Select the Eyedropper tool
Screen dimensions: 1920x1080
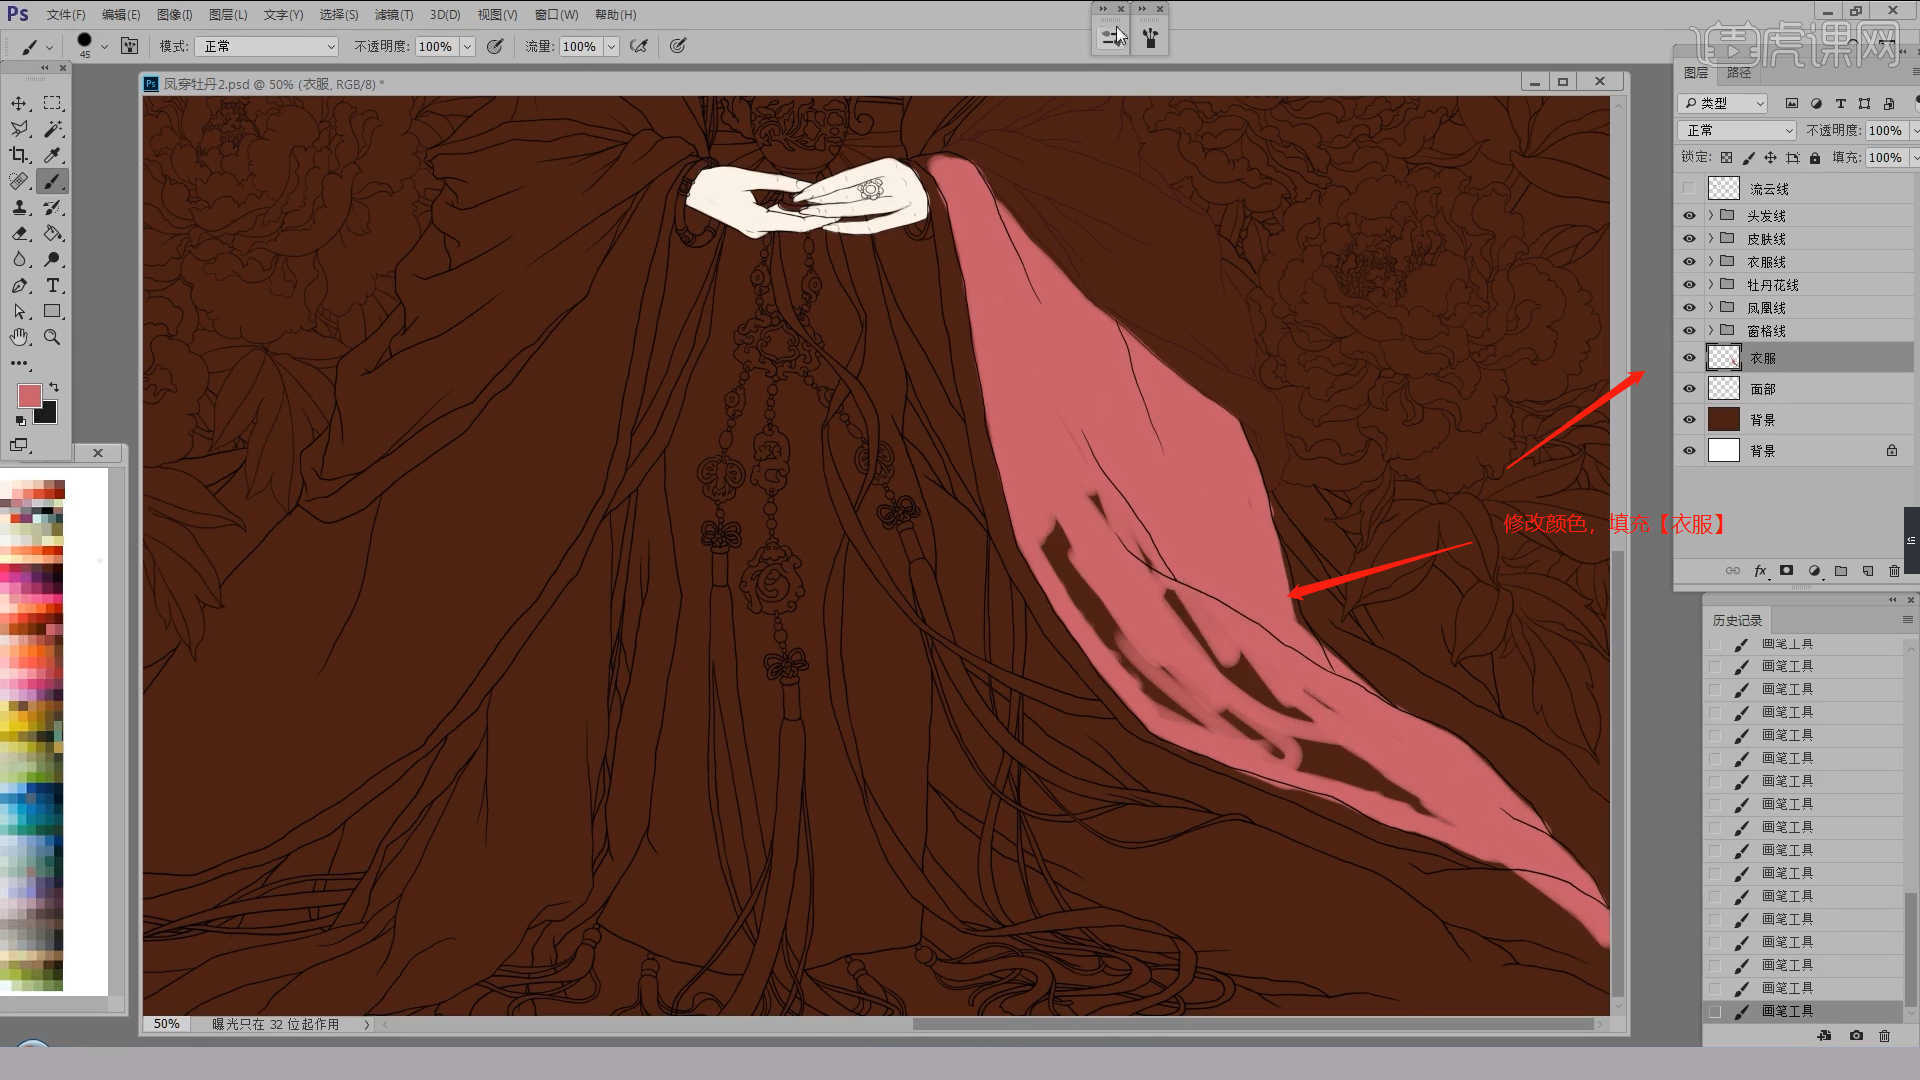53,155
